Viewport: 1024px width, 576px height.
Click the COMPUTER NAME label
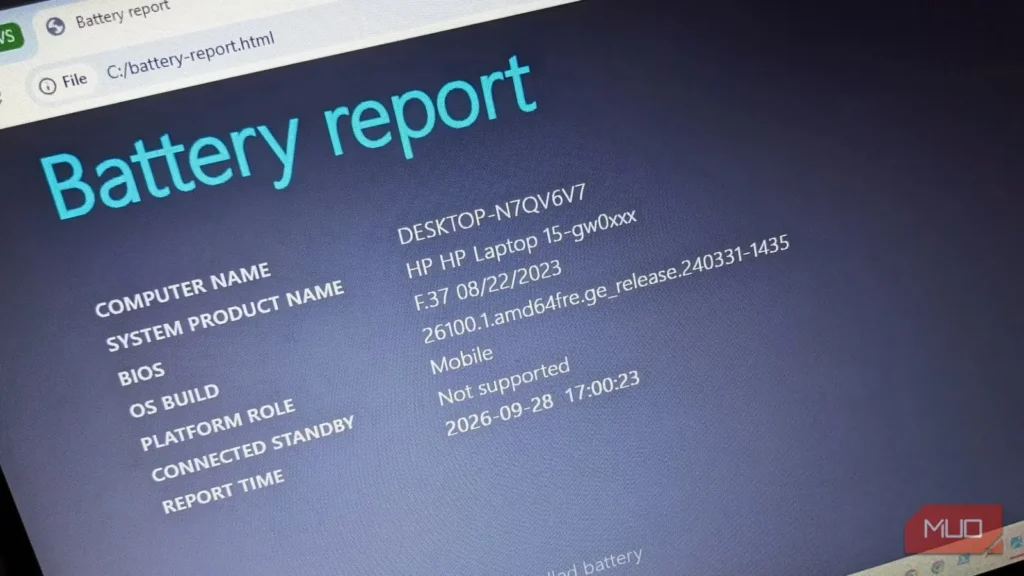(182, 289)
